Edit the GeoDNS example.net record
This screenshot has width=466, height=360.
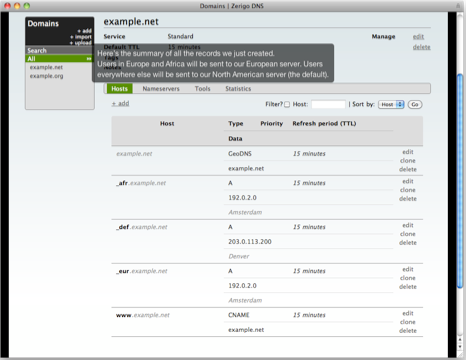(408, 152)
